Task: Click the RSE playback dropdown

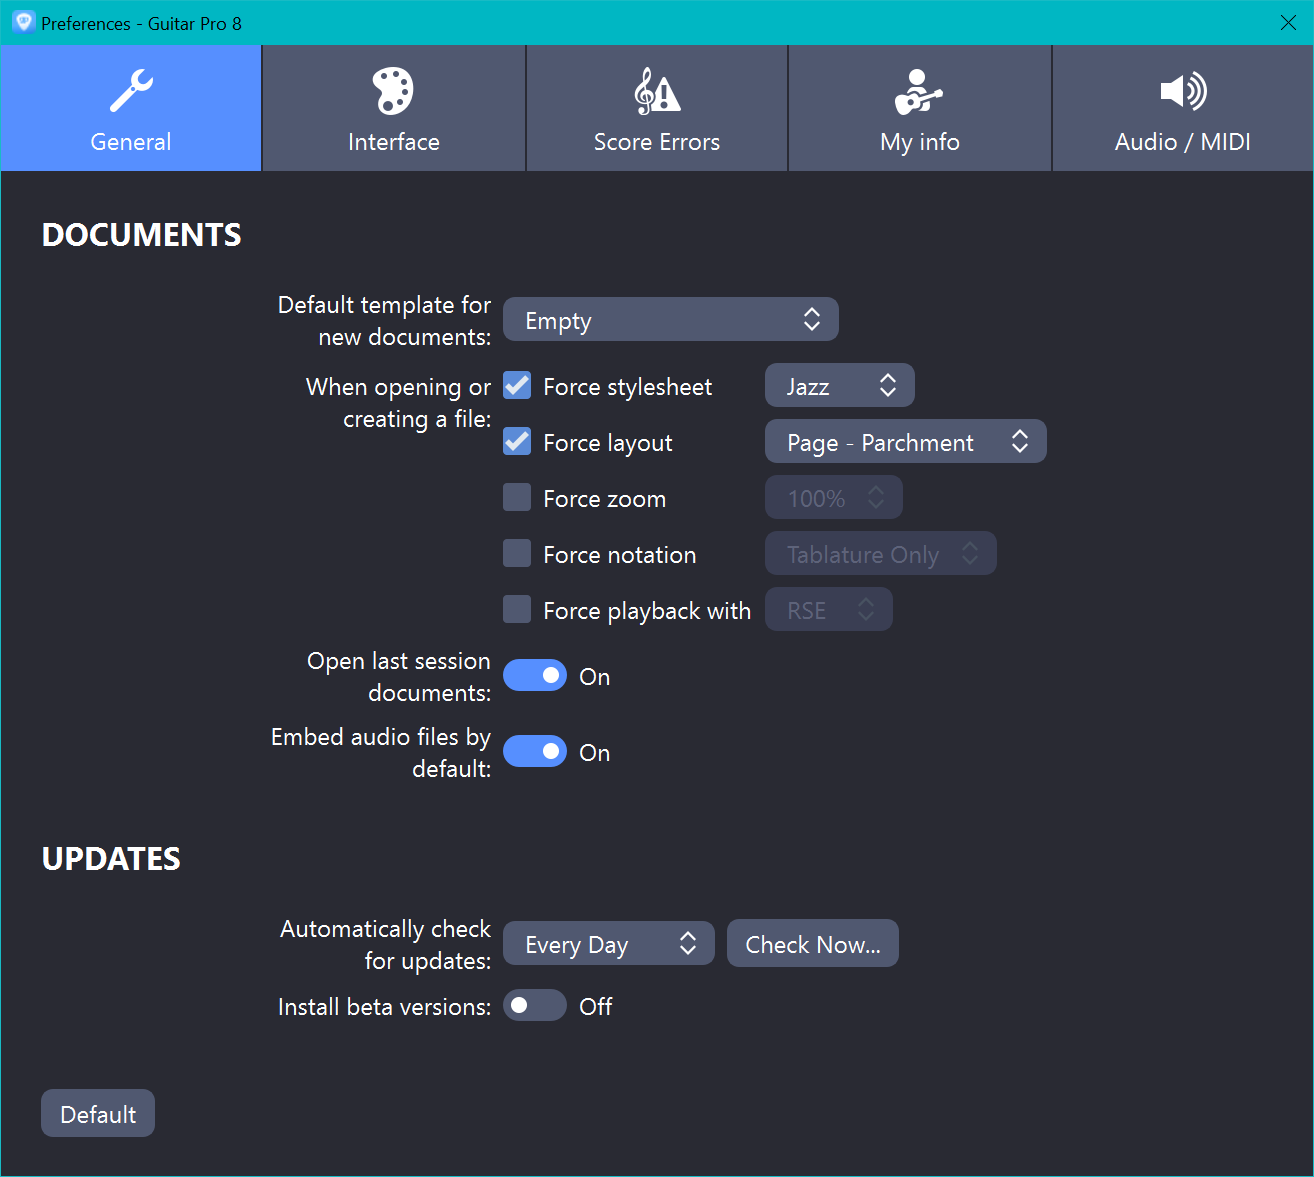Action: [x=829, y=609]
